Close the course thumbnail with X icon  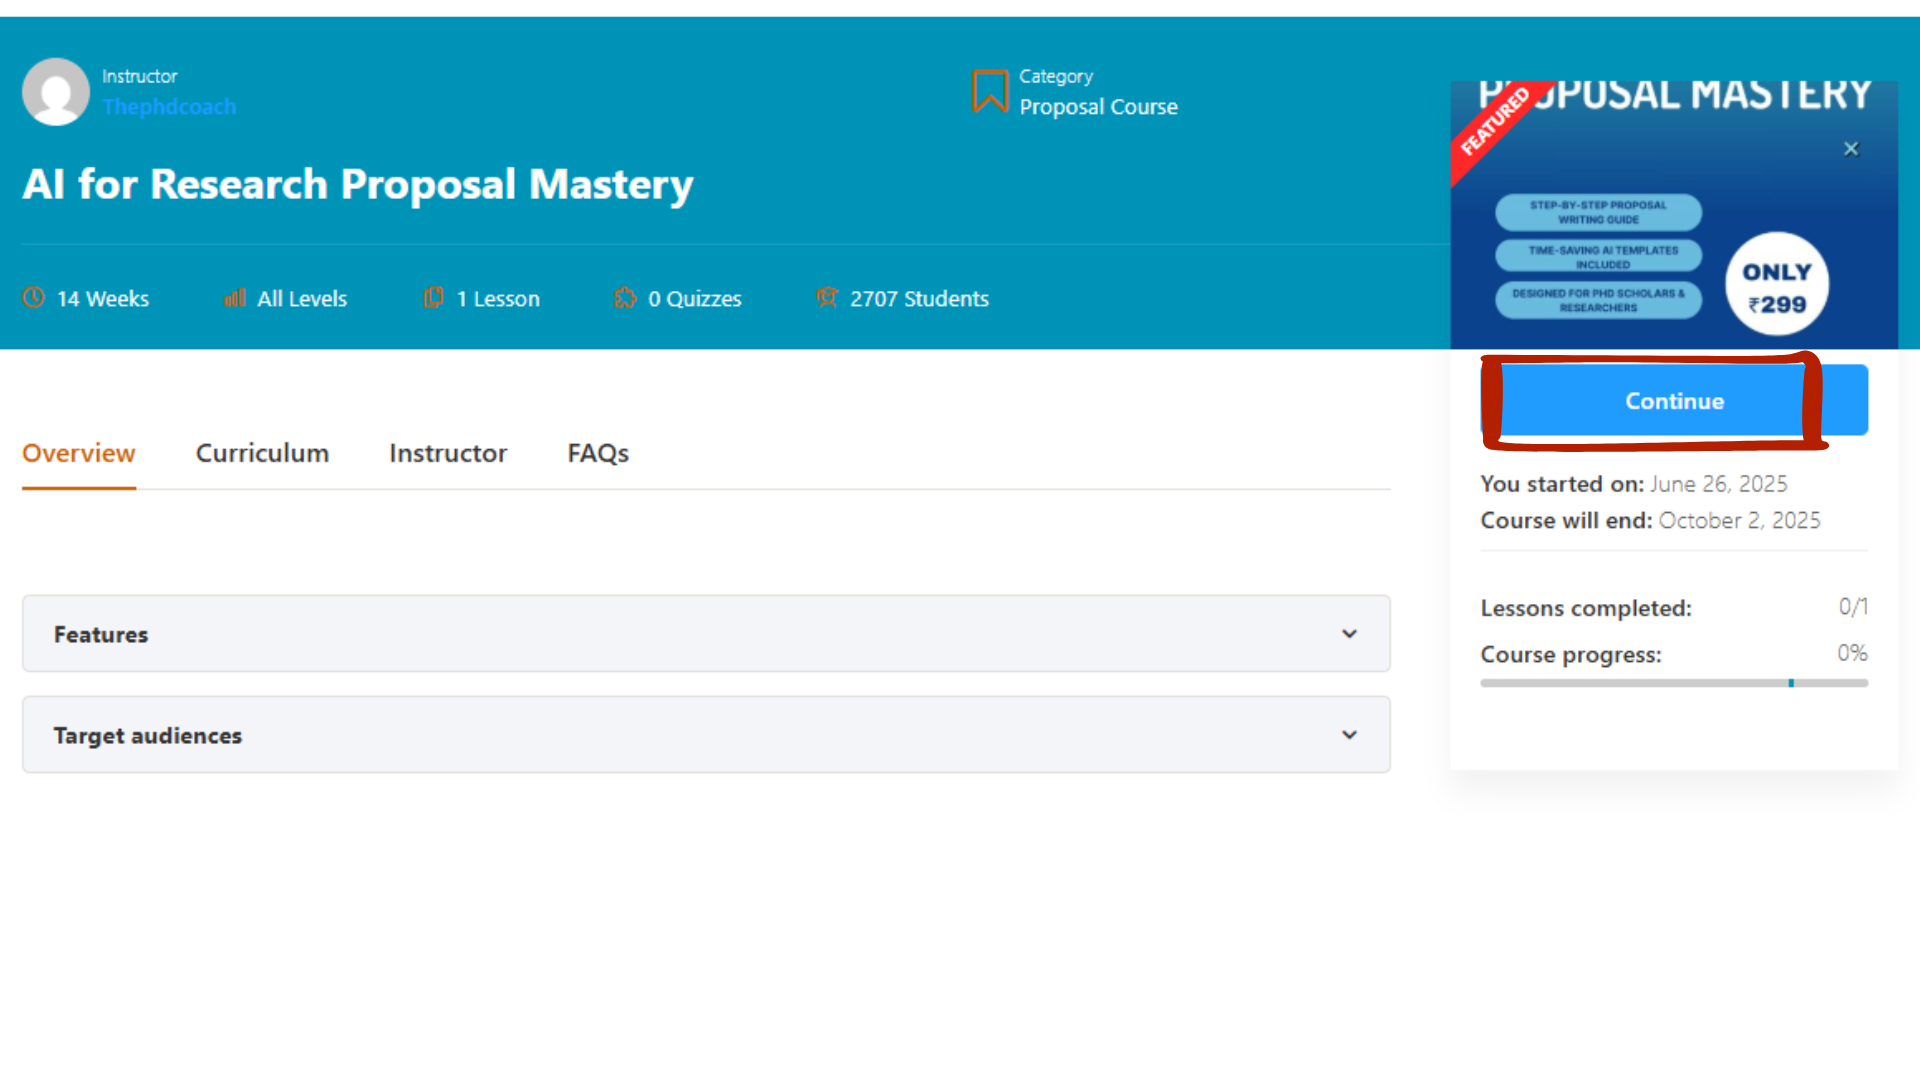1851,149
